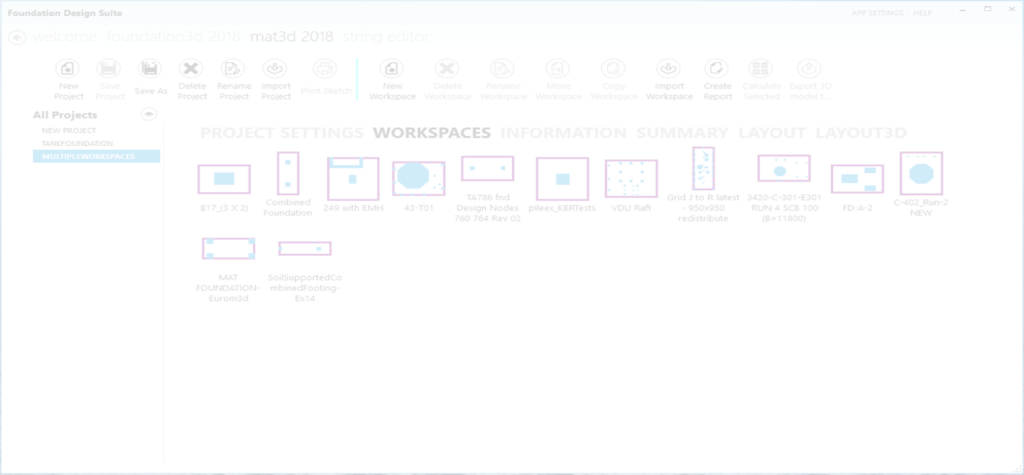Open the SUMMARY tab
This screenshot has width=1024, height=475.
682,132
